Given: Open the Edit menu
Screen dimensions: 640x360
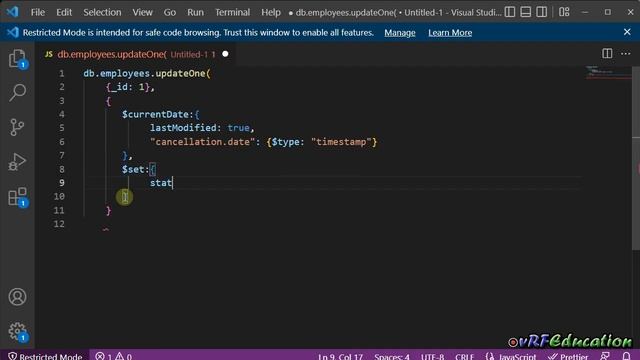Looking at the screenshot, I should pos(64,12).
